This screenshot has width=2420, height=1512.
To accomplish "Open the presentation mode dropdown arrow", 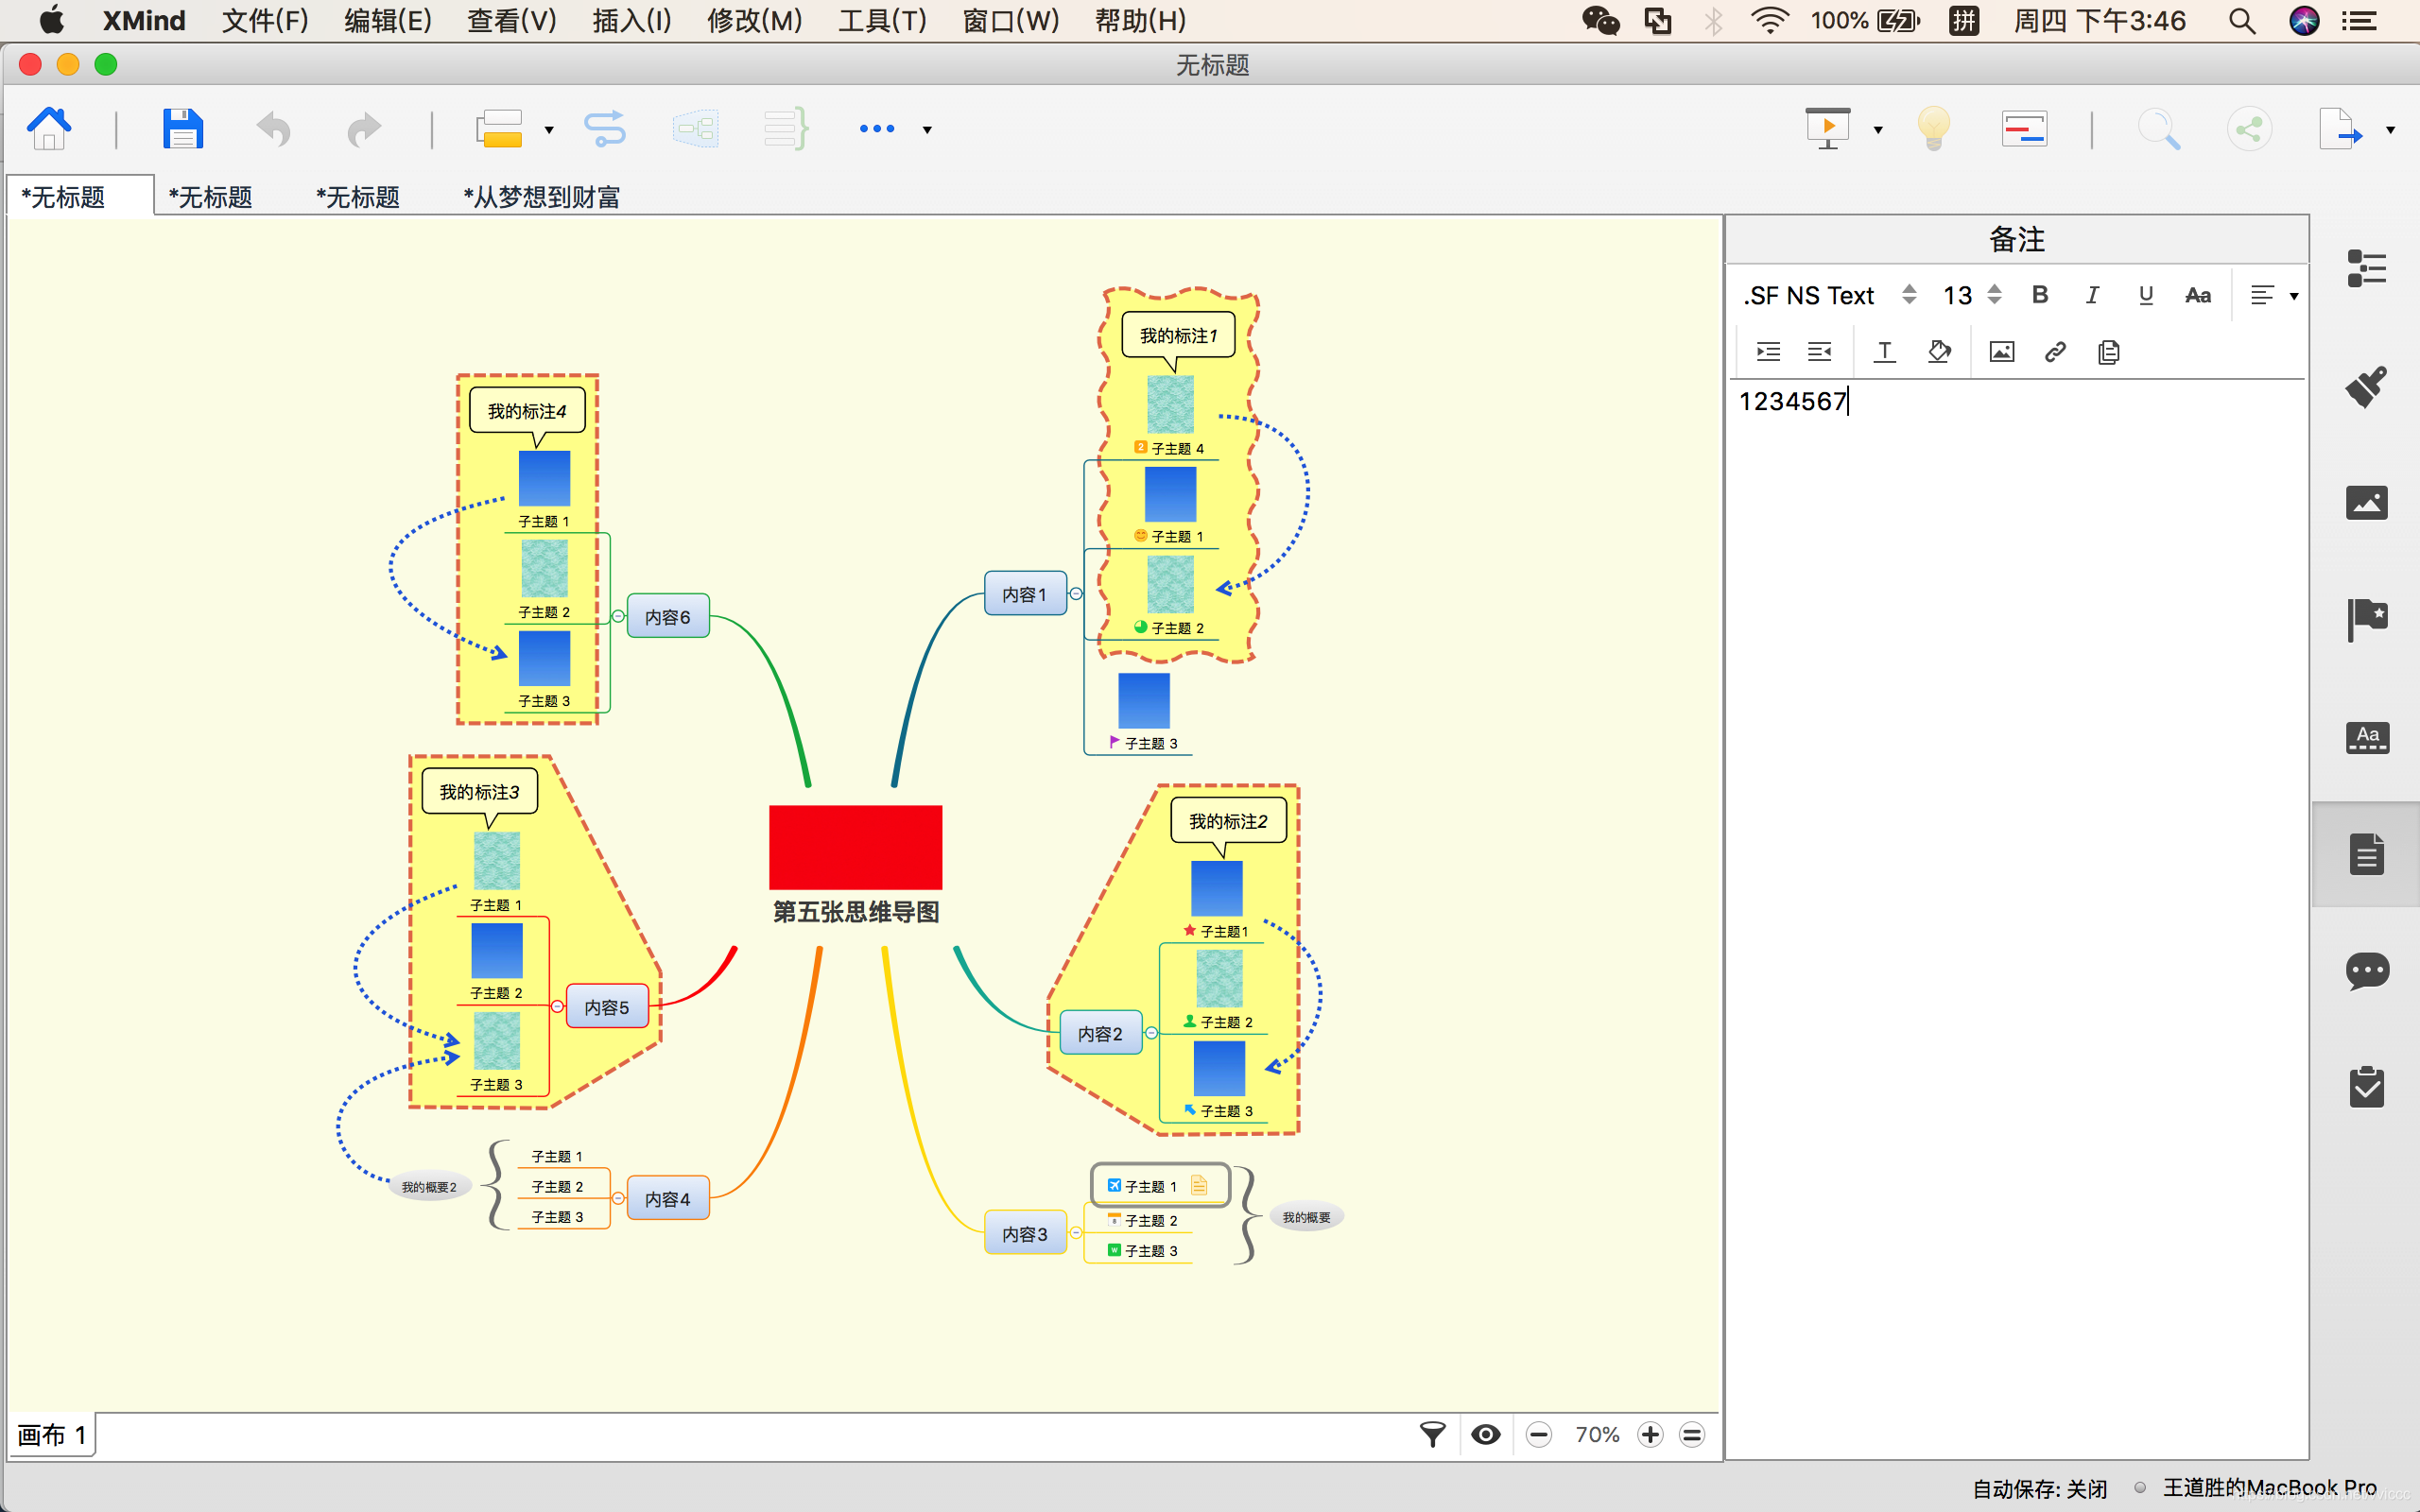I will pyautogui.click(x=1878, y=130).
